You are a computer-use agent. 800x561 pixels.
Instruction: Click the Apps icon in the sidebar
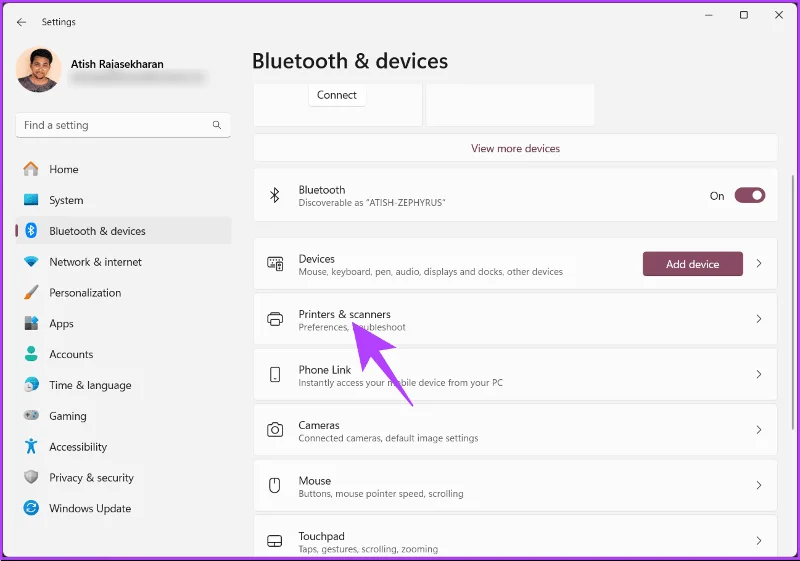(31, 323)
